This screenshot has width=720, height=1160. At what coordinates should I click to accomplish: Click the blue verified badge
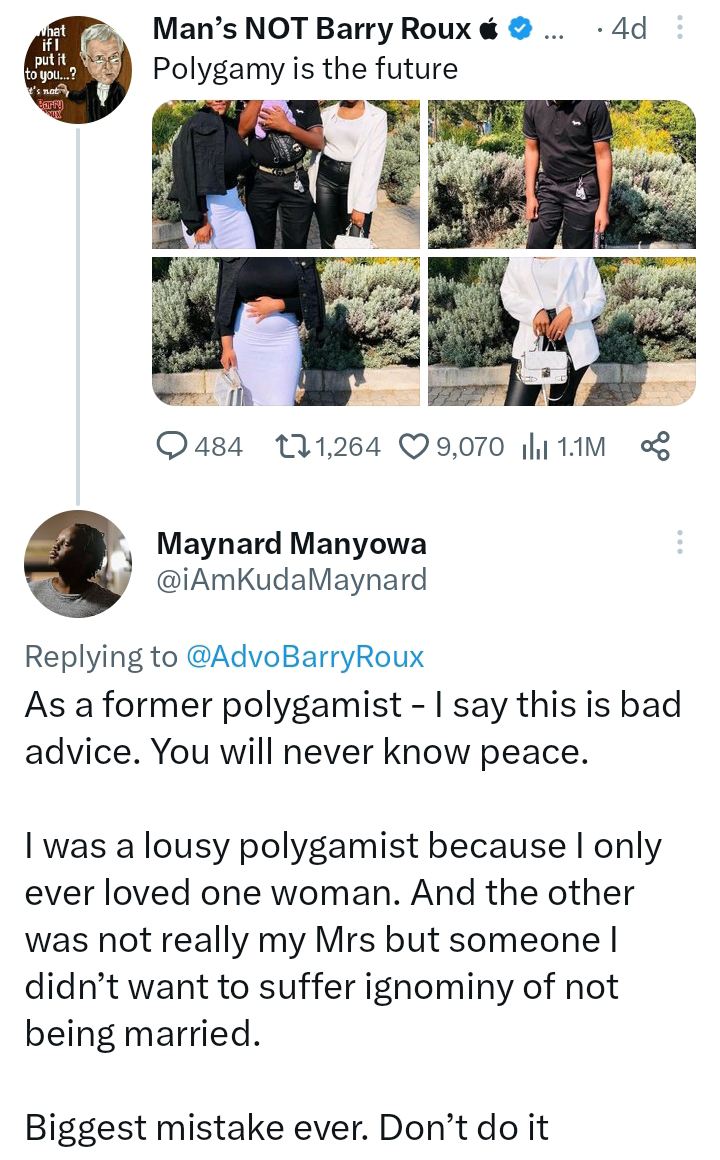(x=520, y=31)
